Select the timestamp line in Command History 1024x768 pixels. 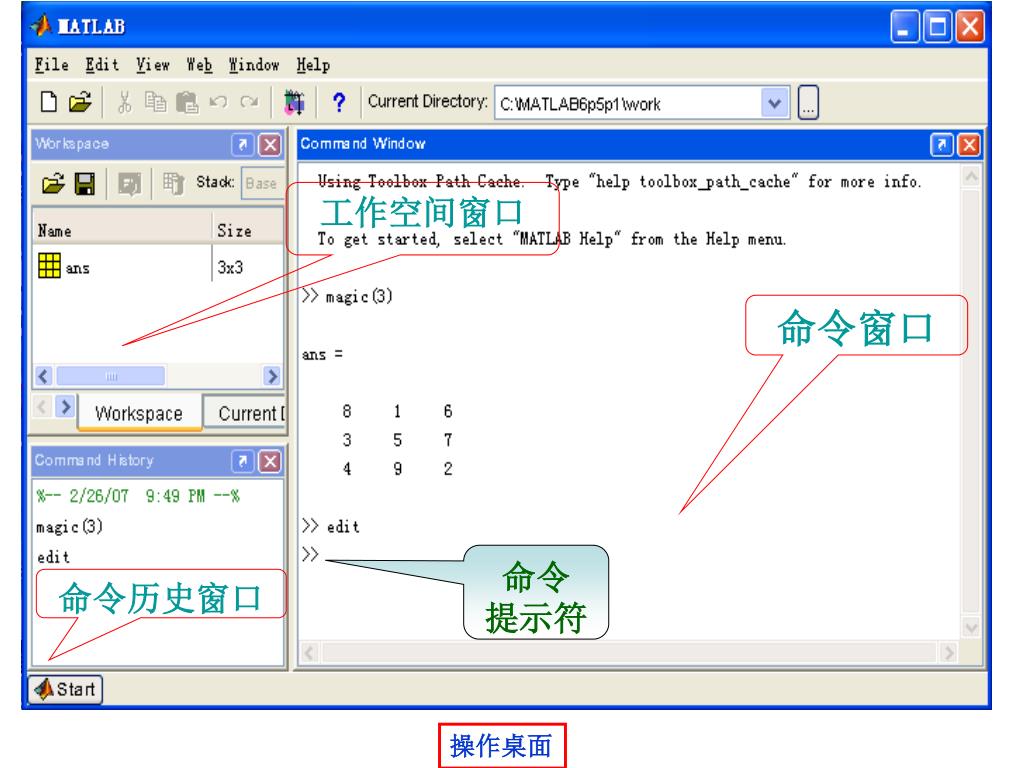pos(138,496)
